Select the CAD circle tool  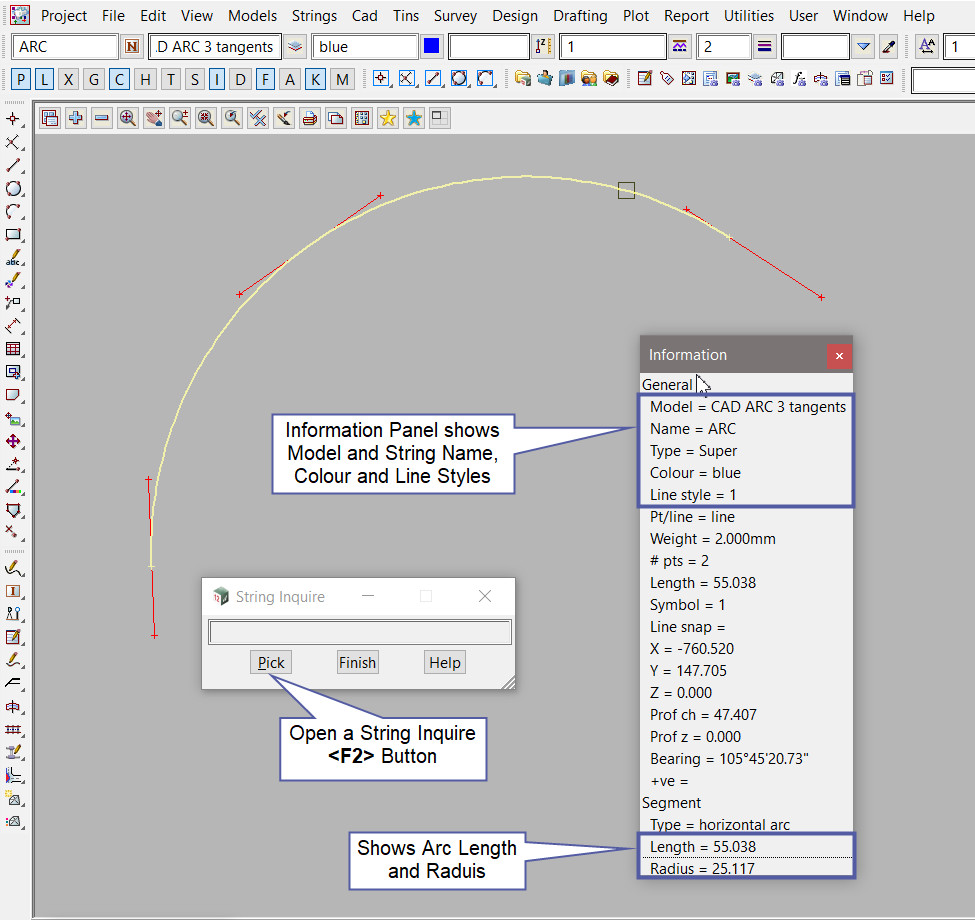click(x=14, y=188)
